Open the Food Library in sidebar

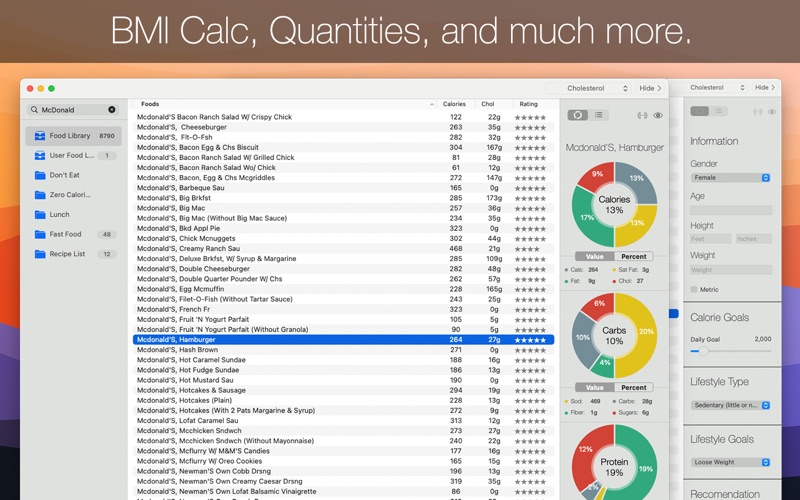click(x=73, y=136)
